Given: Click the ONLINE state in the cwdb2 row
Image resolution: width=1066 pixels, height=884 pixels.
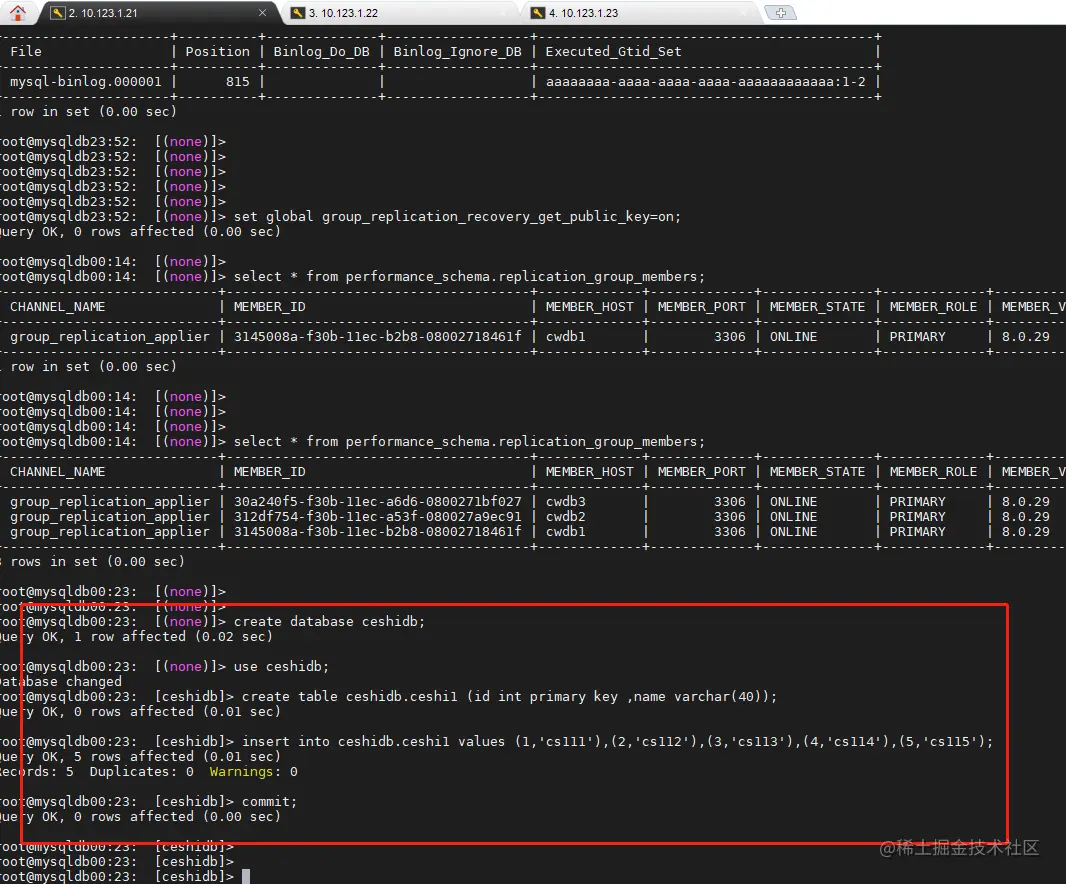Looking at the screenshot, I should click(793, 517).
